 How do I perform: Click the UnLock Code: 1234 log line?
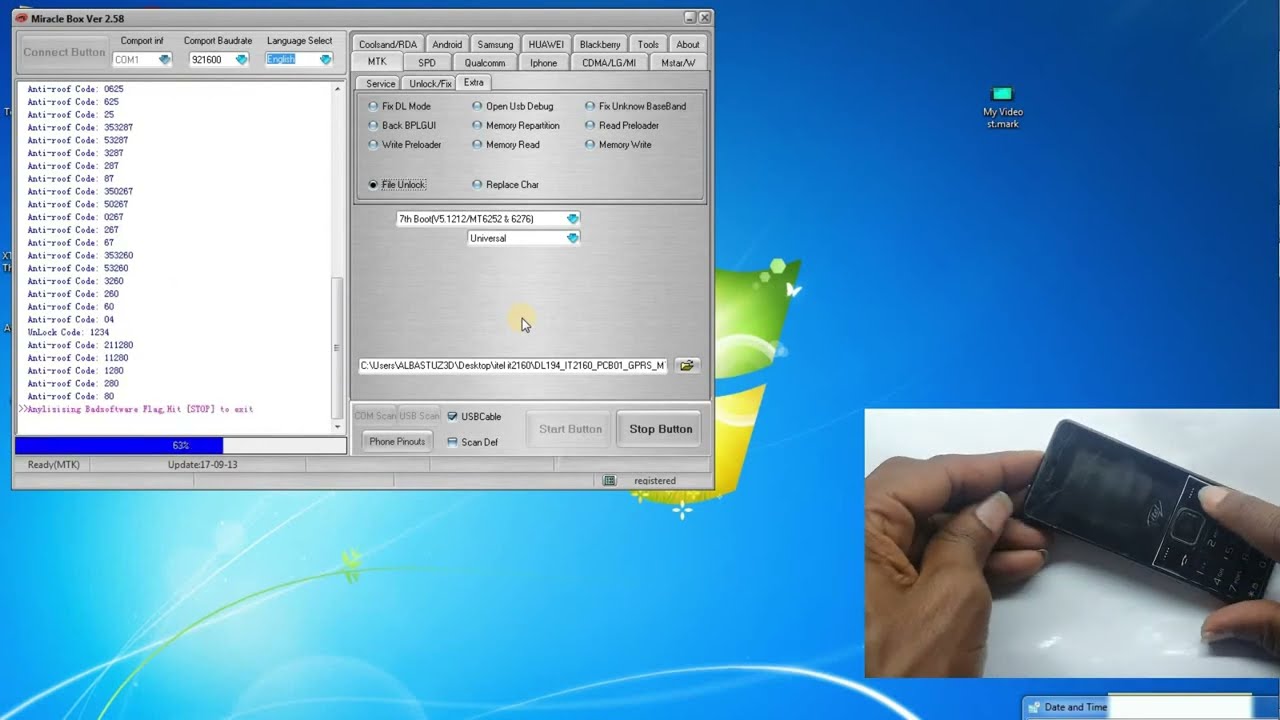(69, 332)
